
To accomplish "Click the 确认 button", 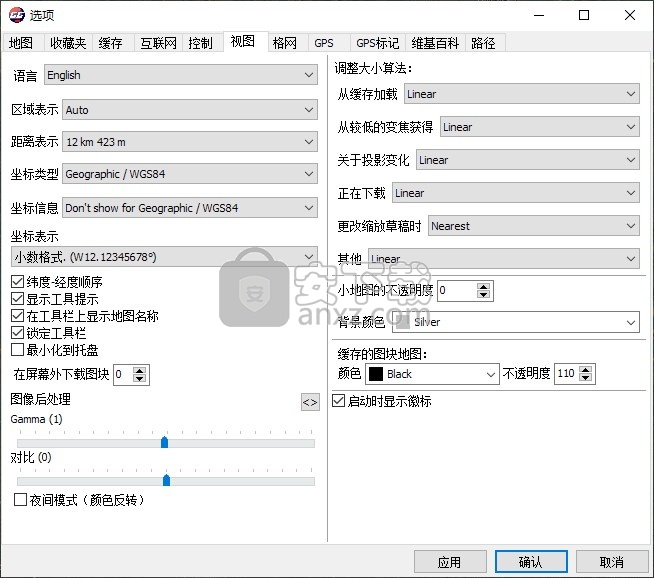I will pyautogui.click(x=530, y=562).
